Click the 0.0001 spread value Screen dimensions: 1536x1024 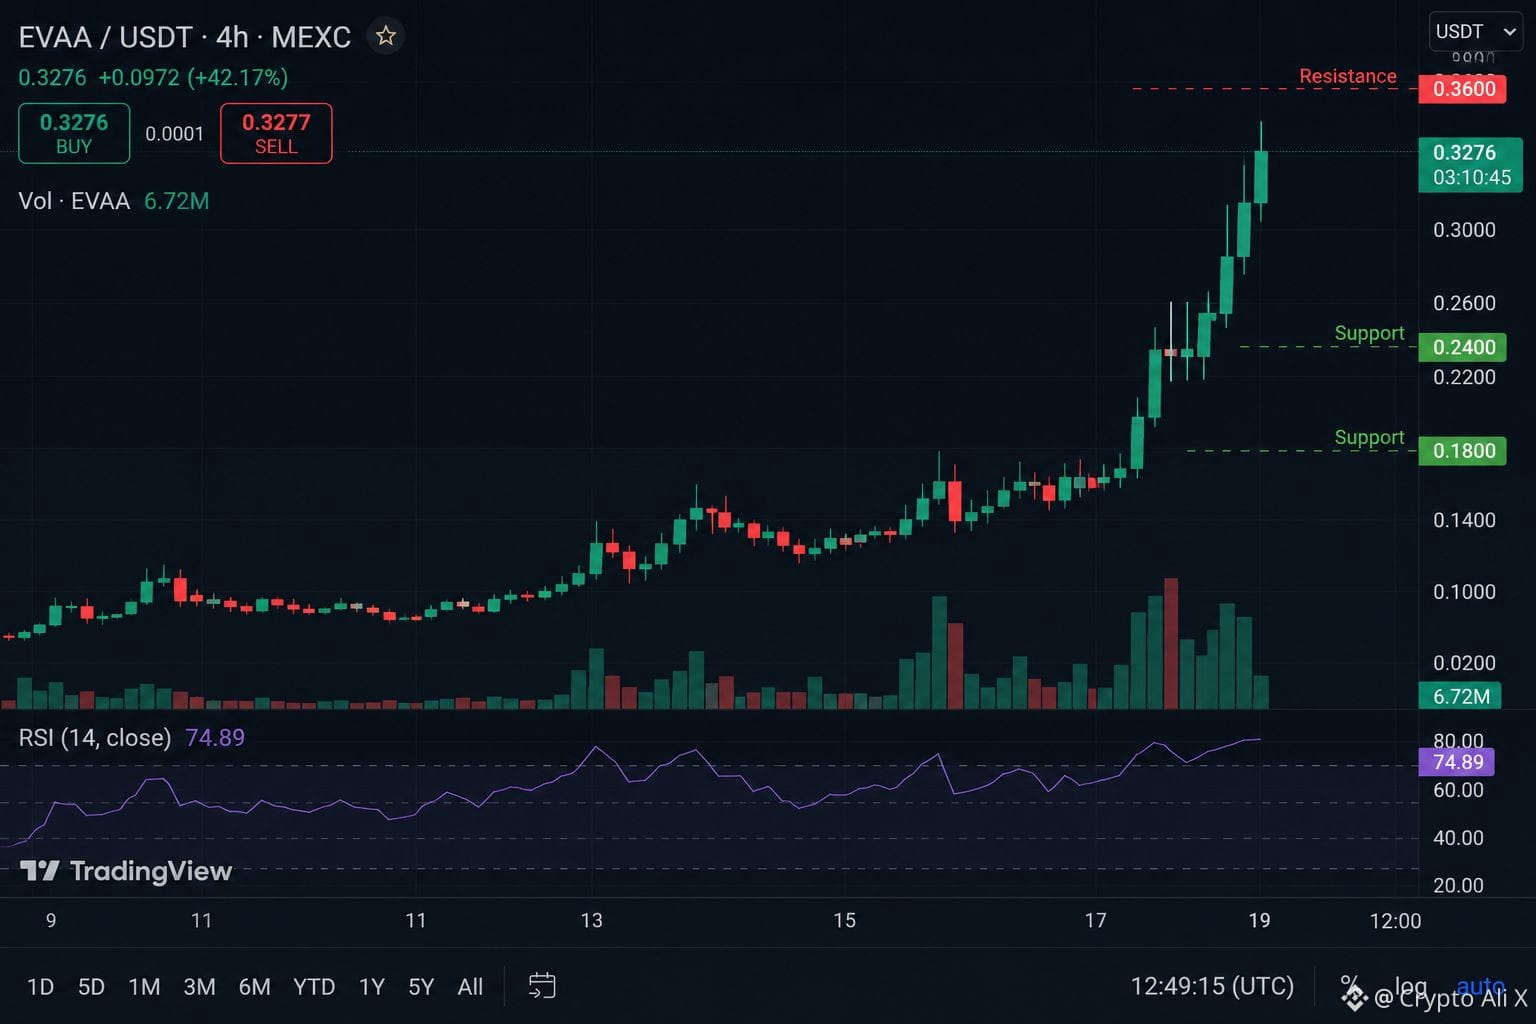click(174, 134)
